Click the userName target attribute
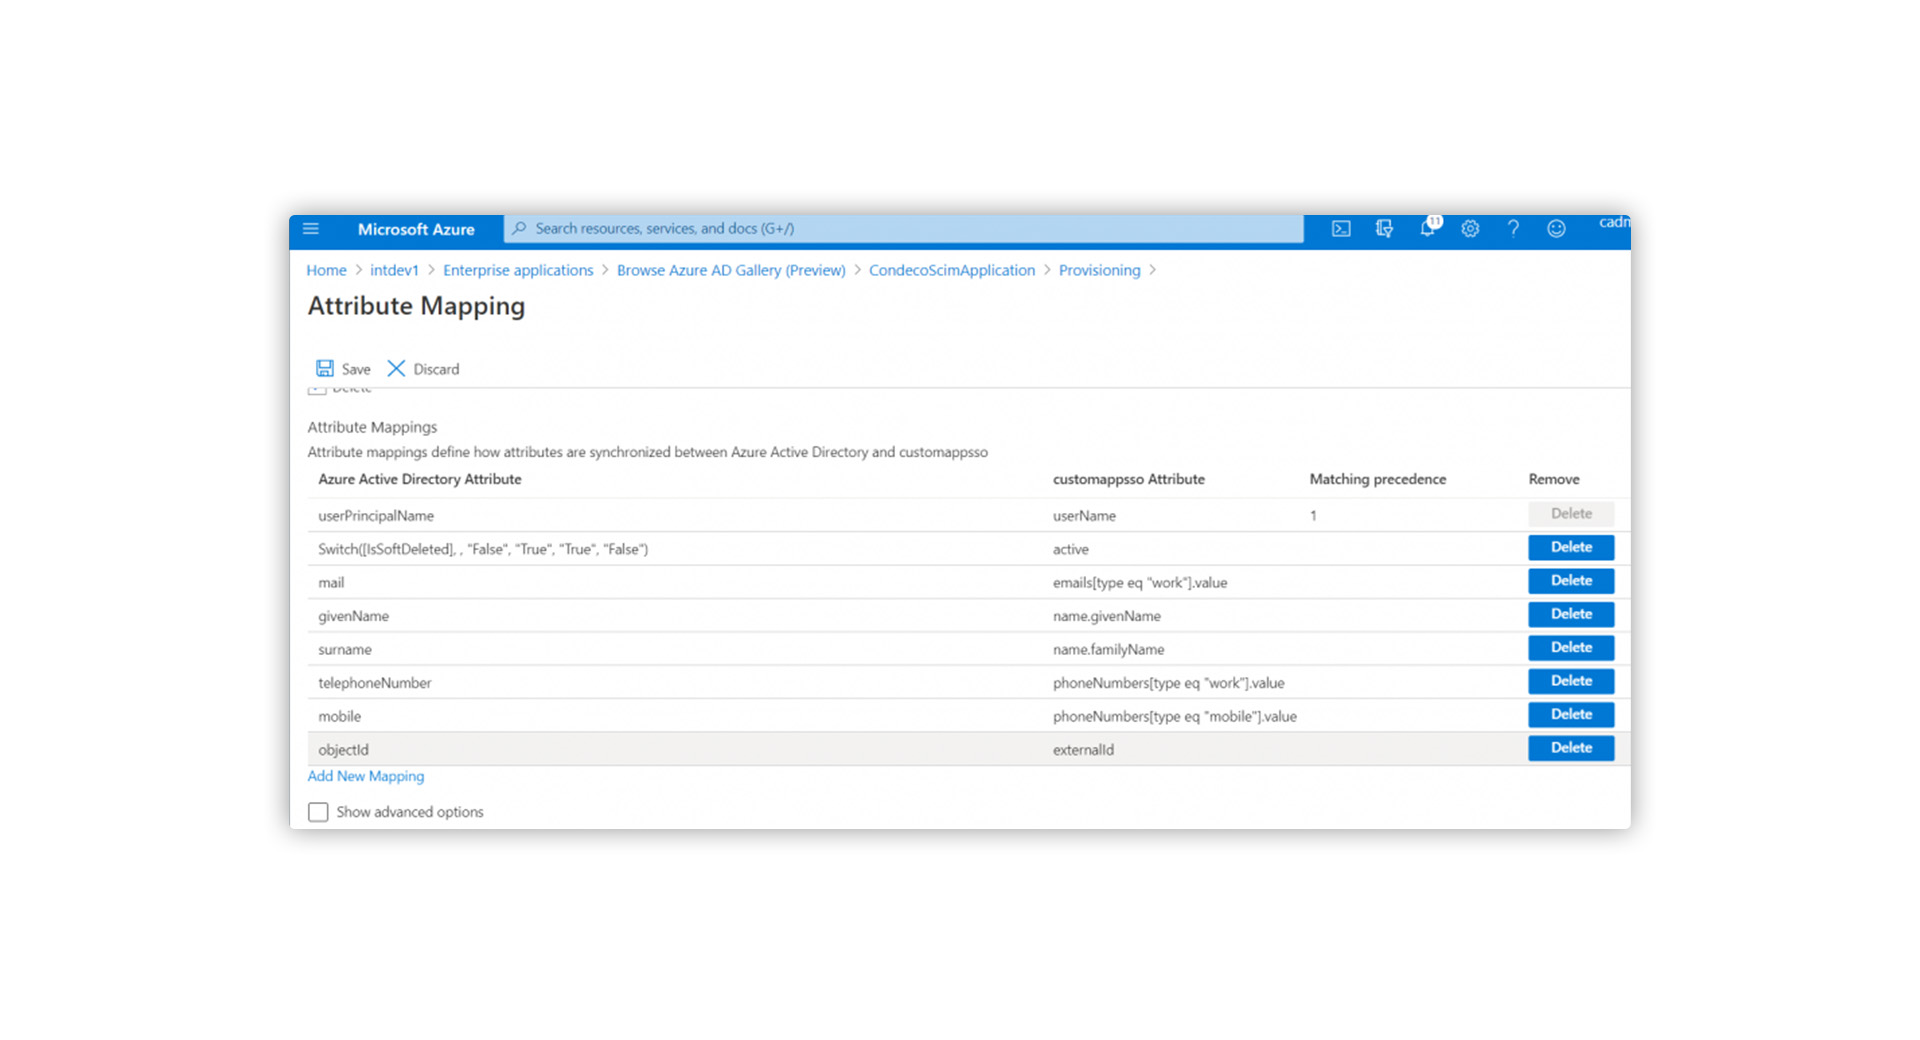 [x=1084, y=516]
